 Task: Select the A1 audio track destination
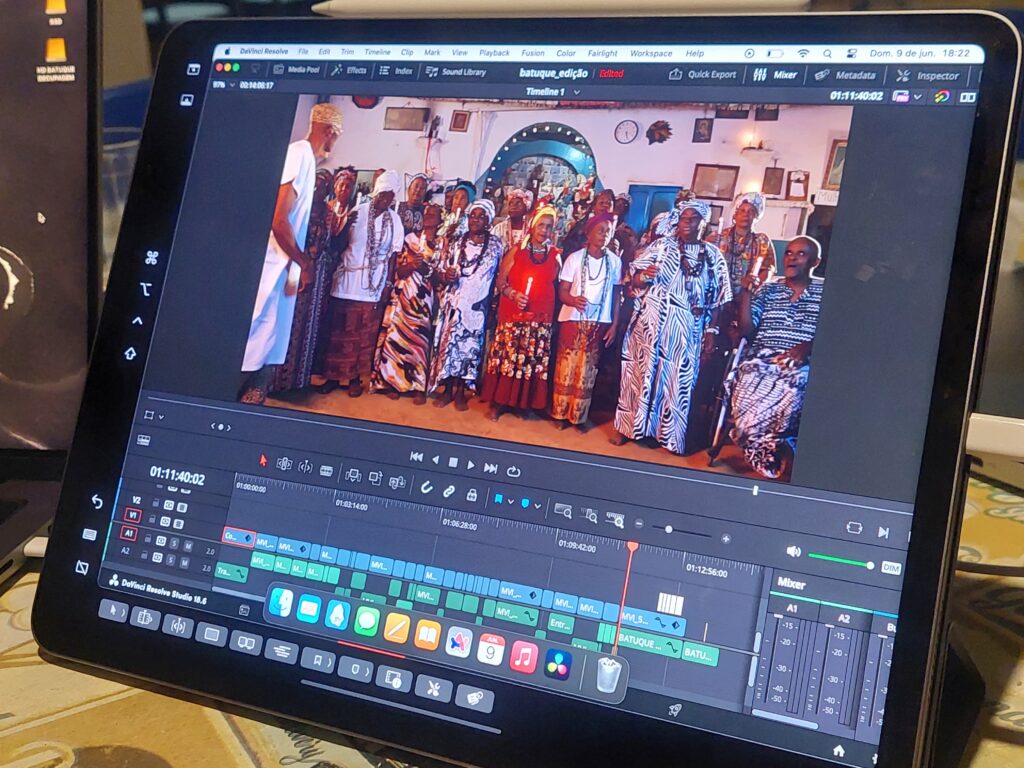coord(129,533)
